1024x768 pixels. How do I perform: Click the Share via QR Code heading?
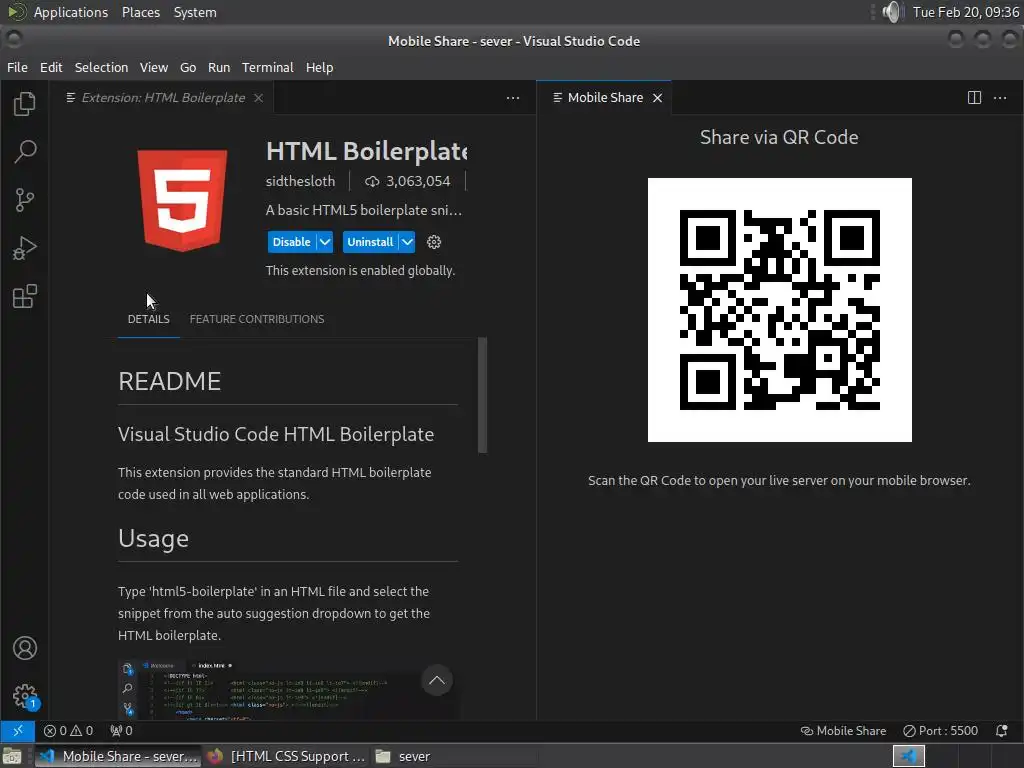(779, 137)
